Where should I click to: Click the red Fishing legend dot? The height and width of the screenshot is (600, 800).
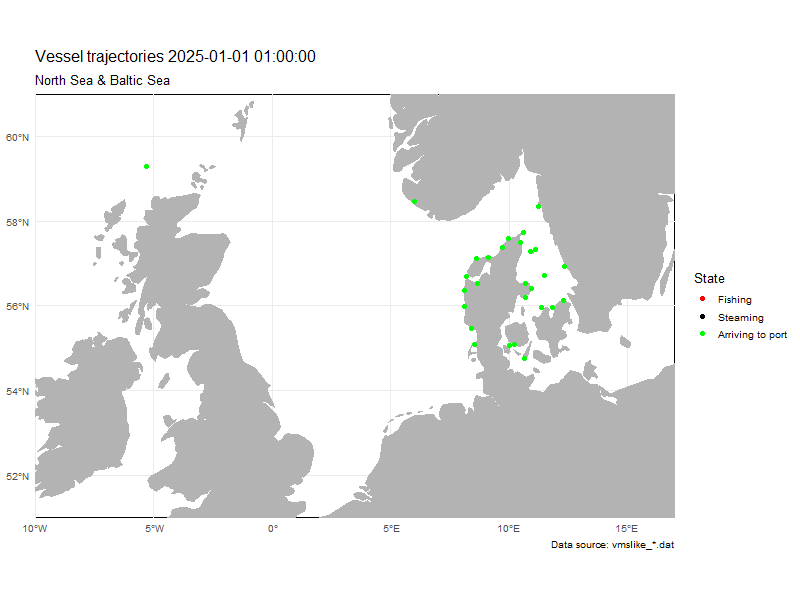click(x=702, y=299)
